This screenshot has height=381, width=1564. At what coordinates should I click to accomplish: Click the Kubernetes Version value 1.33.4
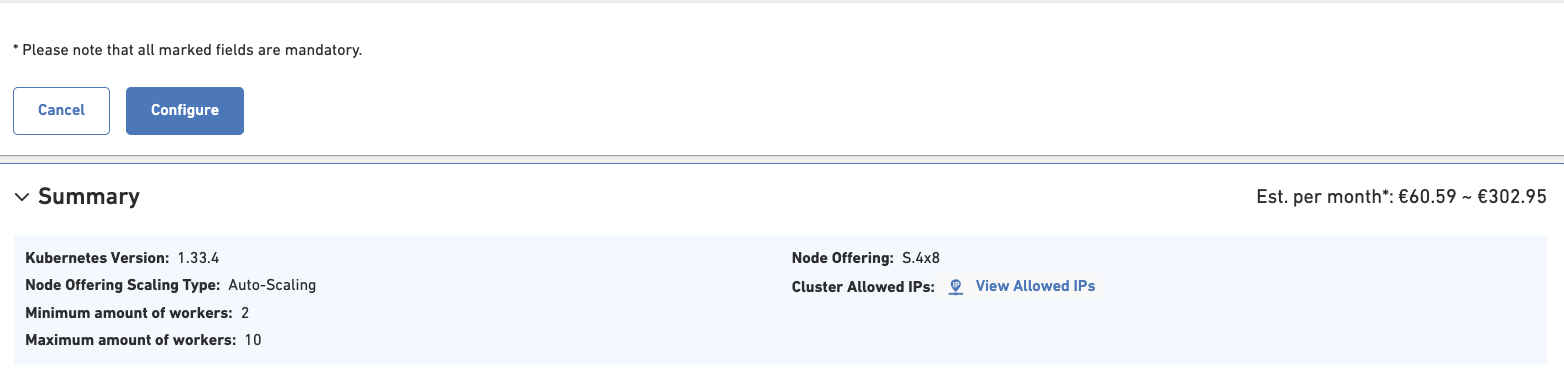[198, 258]
